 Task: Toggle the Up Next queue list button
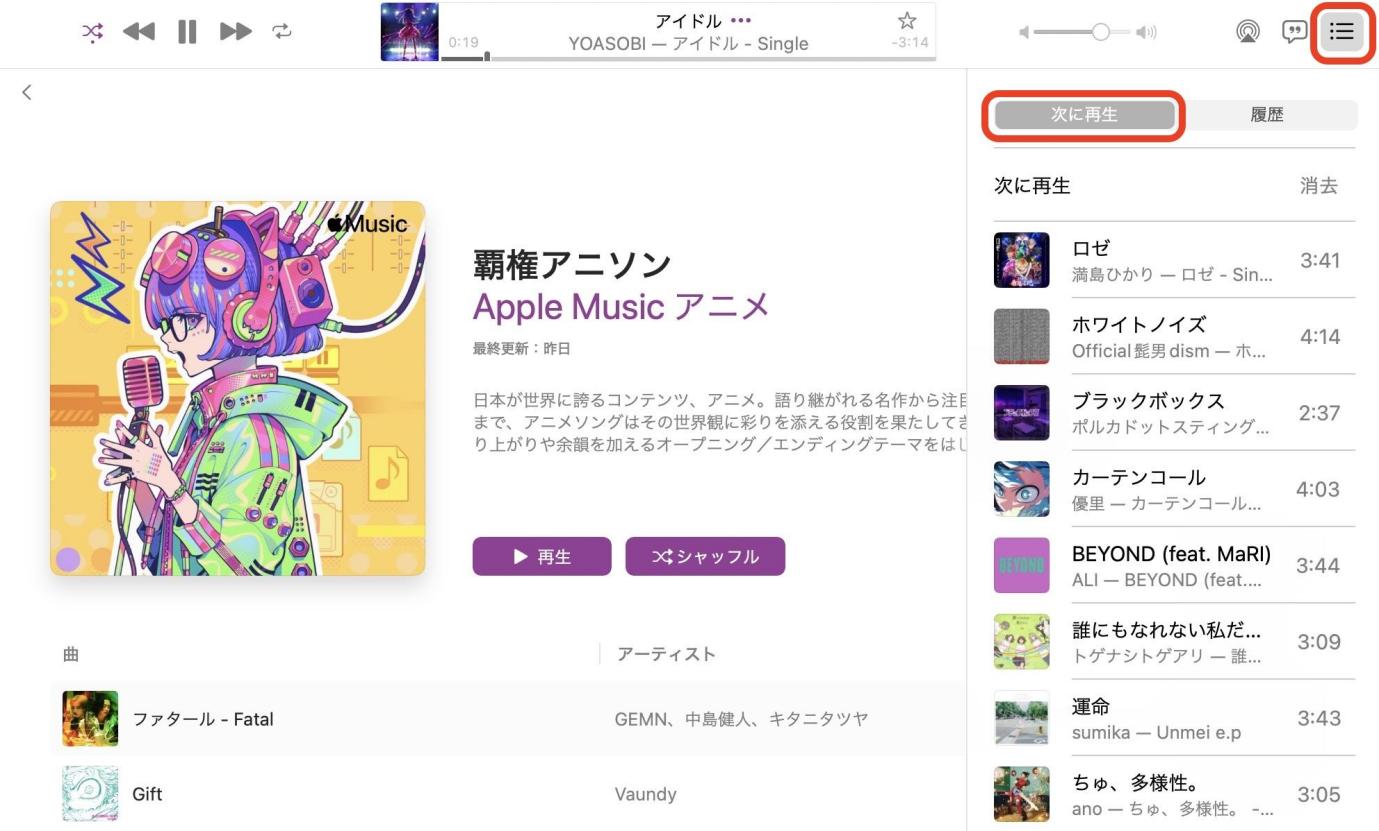click(1342, 32)
